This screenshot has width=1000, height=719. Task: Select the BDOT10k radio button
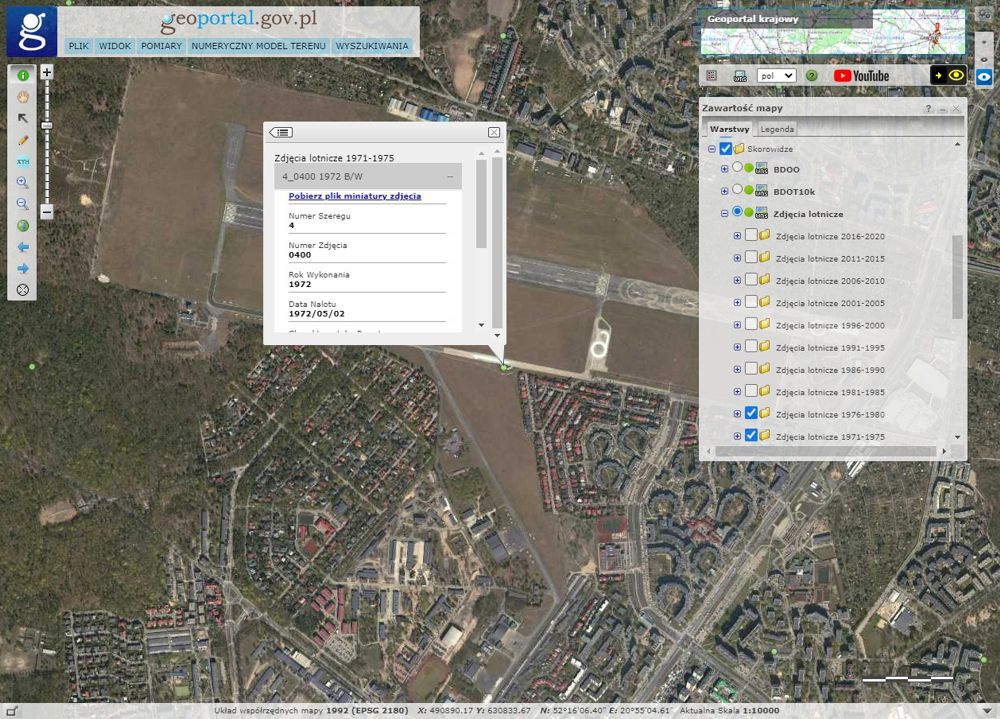(737, 189)
